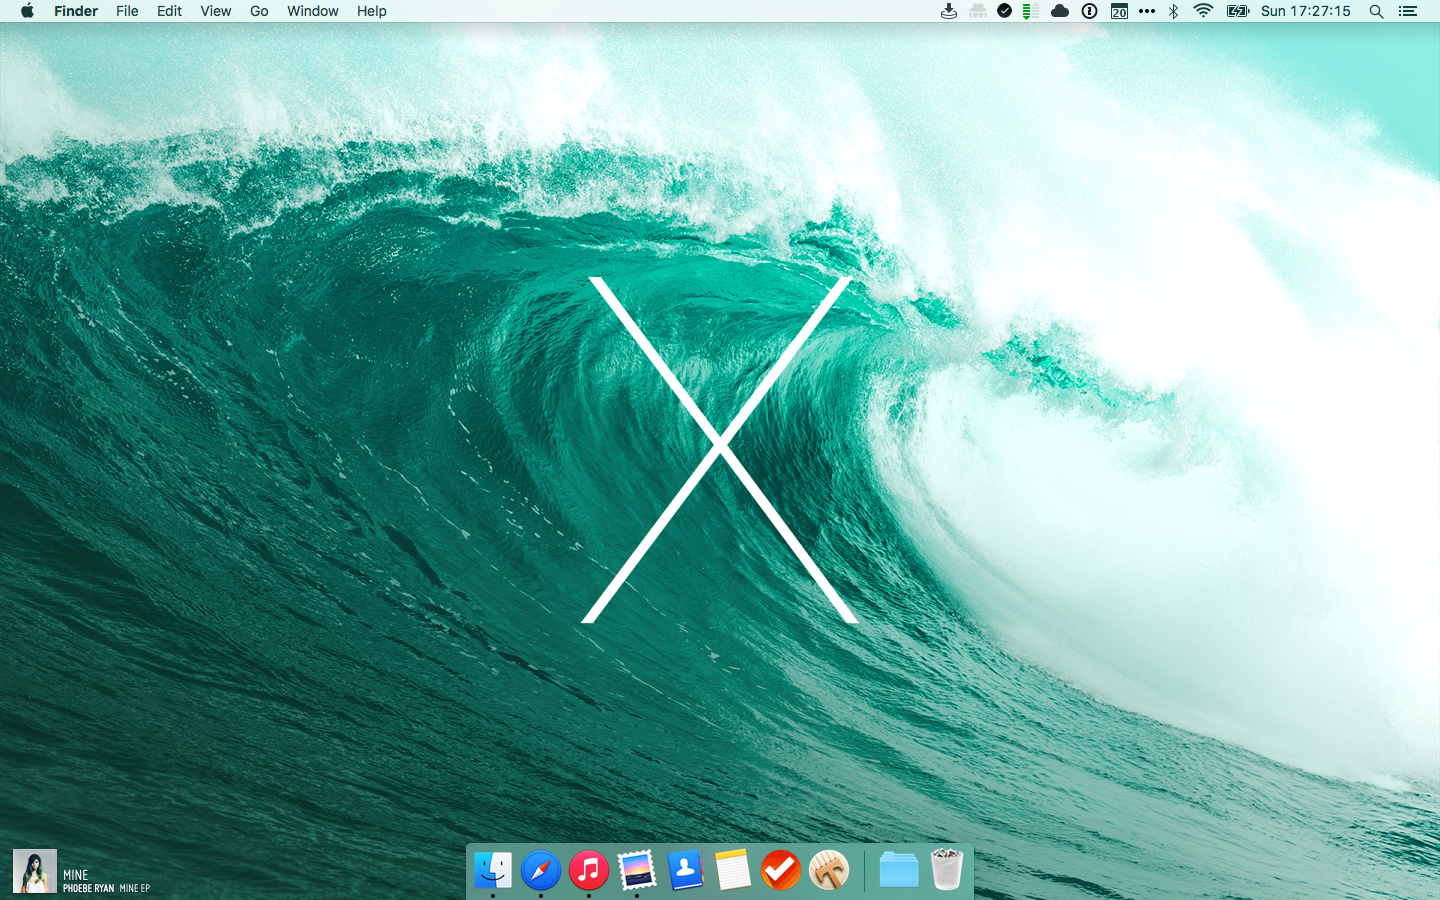Open the Trash in the Dock
Viewport: 1440px width, 900px height.
pos(947,869)
